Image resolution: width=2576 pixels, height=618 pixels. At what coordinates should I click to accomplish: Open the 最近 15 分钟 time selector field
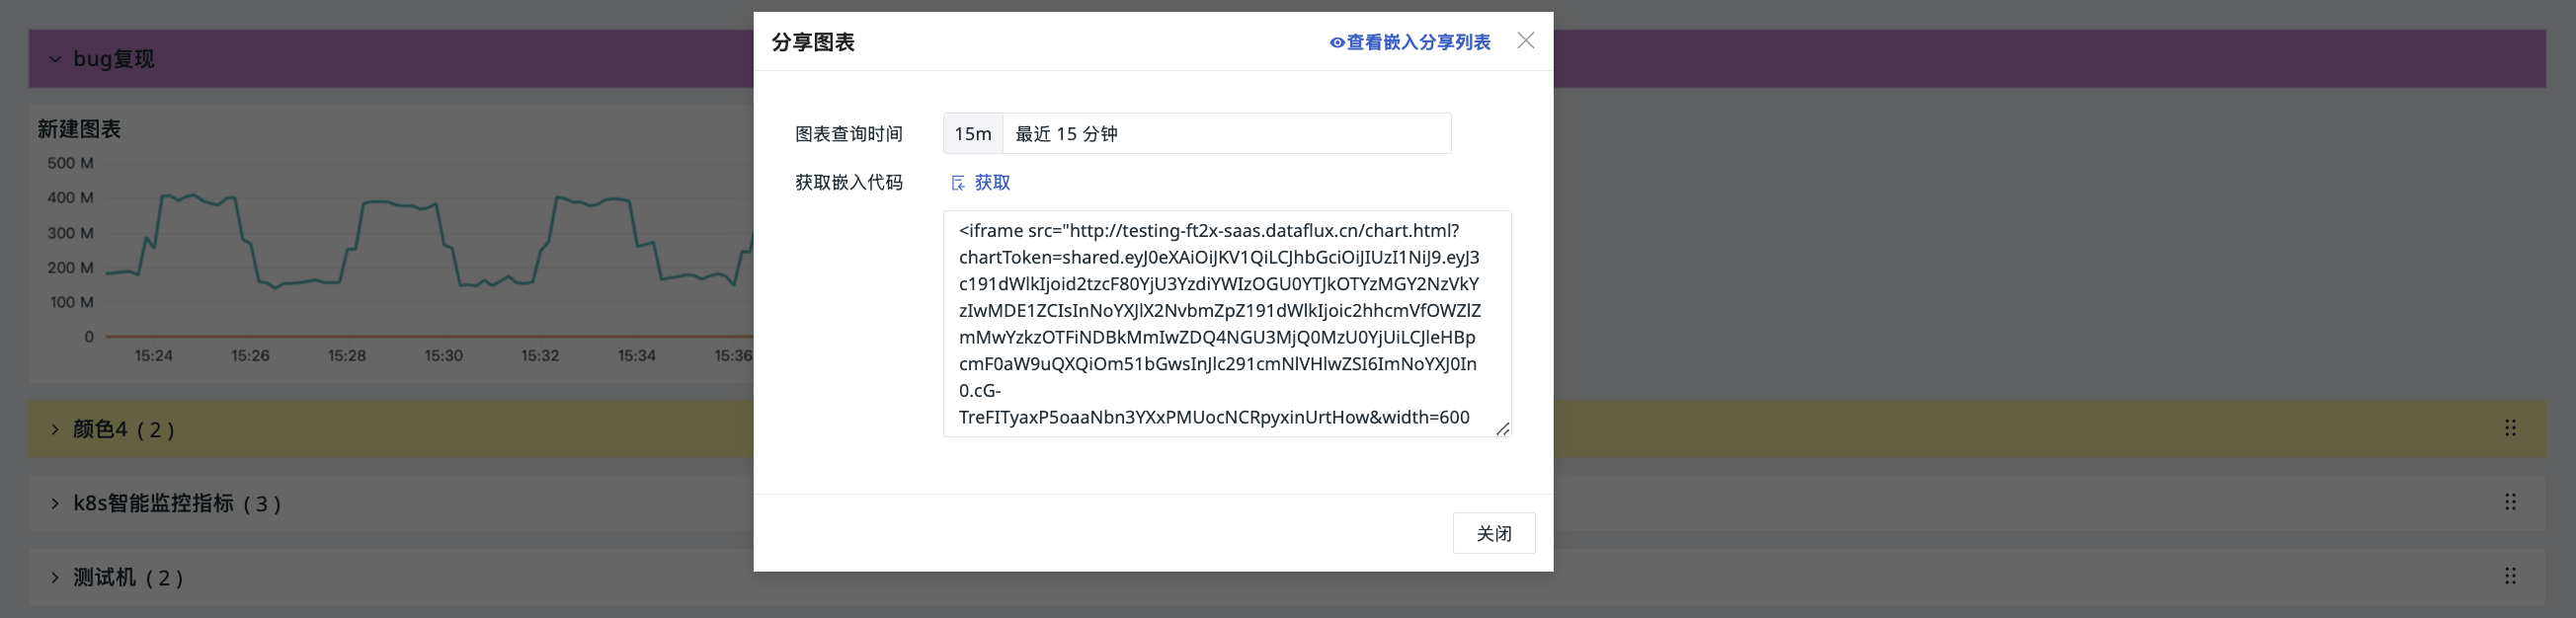[x=1225, y=134]
